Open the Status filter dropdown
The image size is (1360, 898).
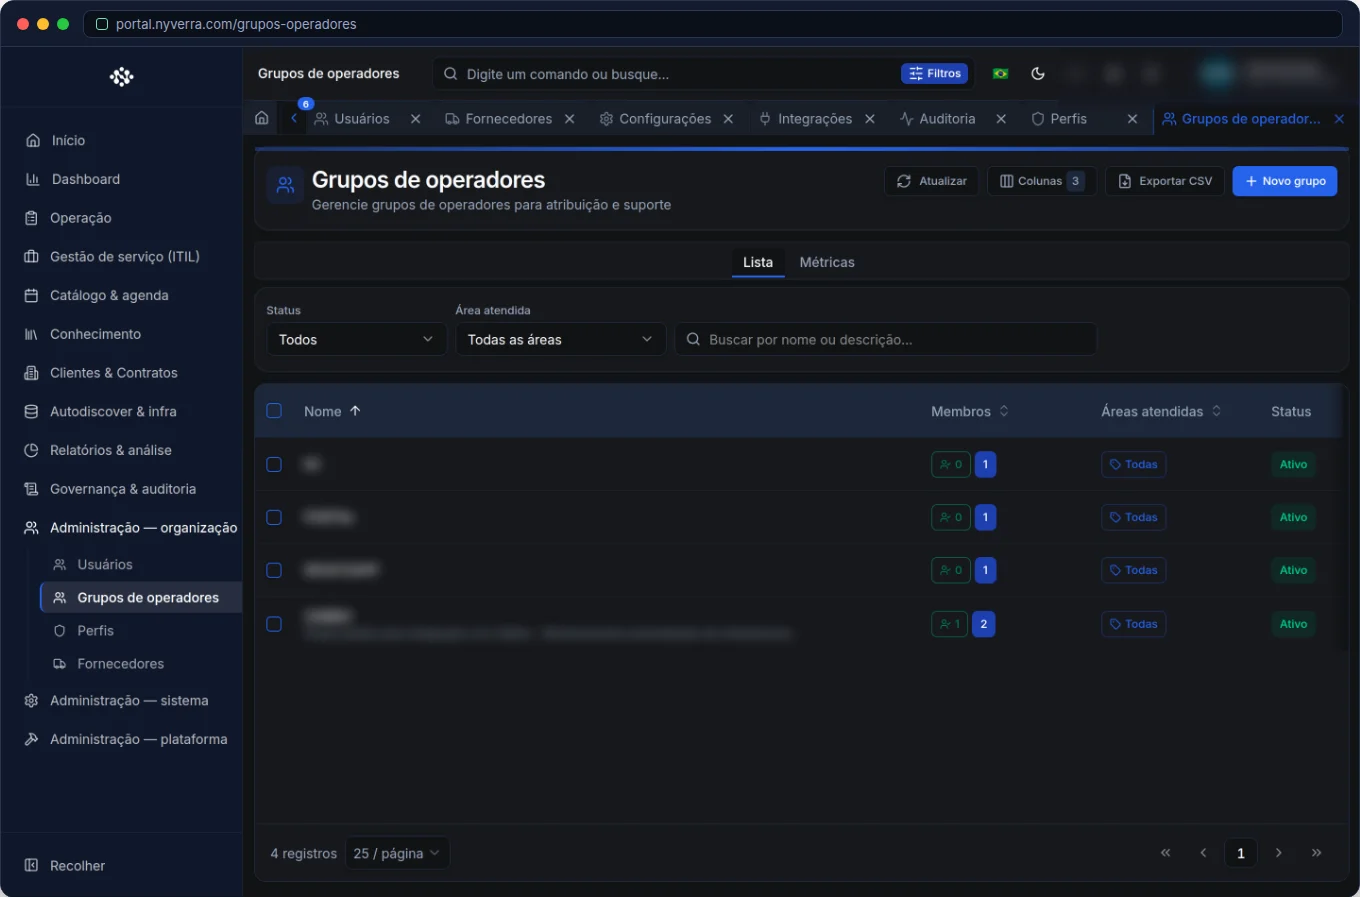coord(356,340)
